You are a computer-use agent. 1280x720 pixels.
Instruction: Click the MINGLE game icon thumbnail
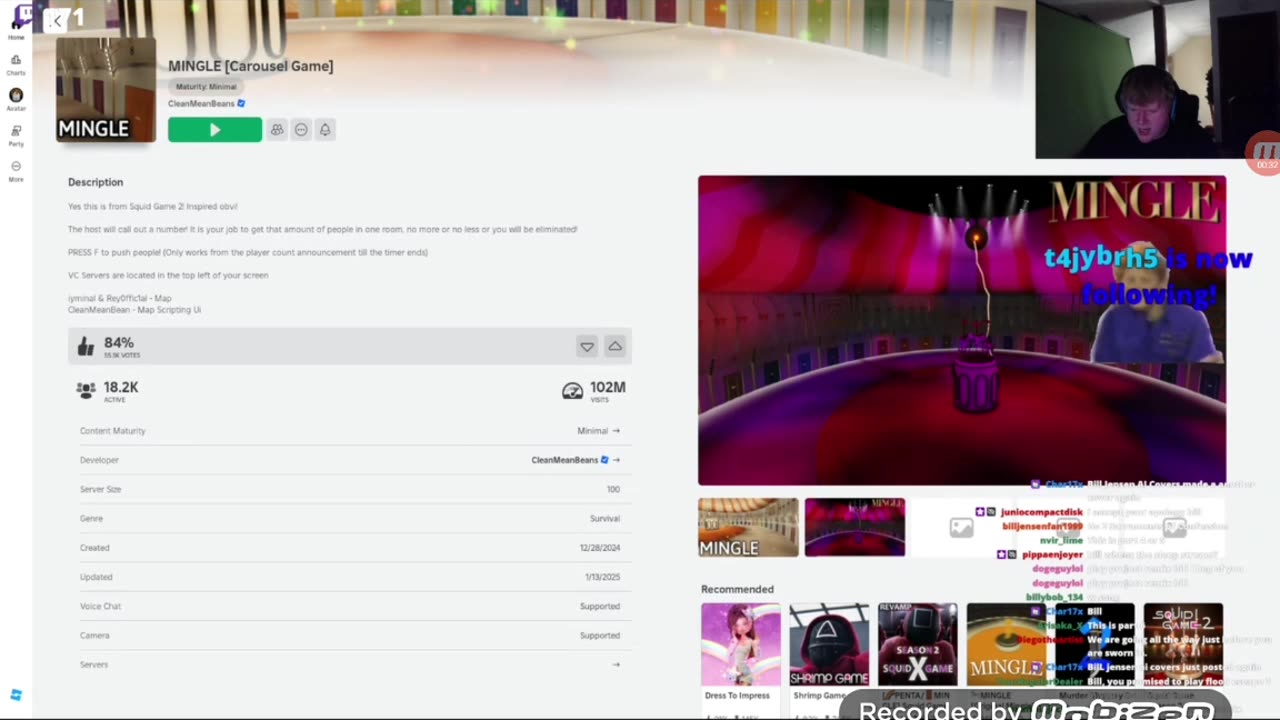tap(106, 90)
